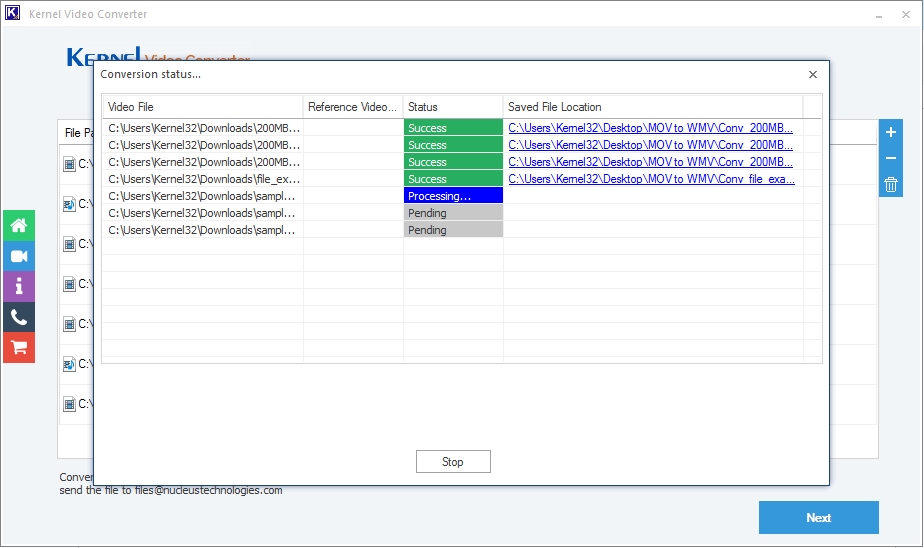This screenshot has width=924, height=548.
Task: Open the Home sidebar icon
Action: click(x=19, y=225)
